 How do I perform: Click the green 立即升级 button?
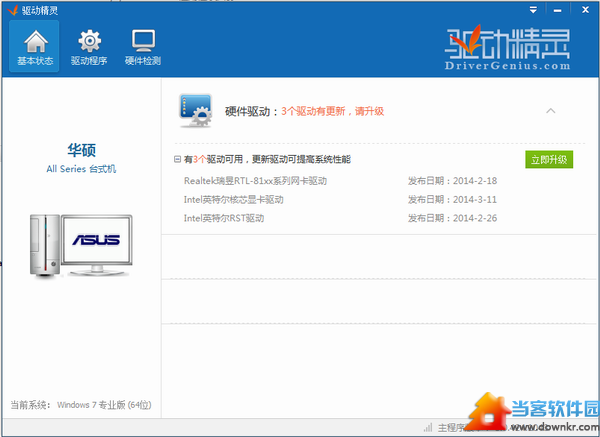[549, 160]
